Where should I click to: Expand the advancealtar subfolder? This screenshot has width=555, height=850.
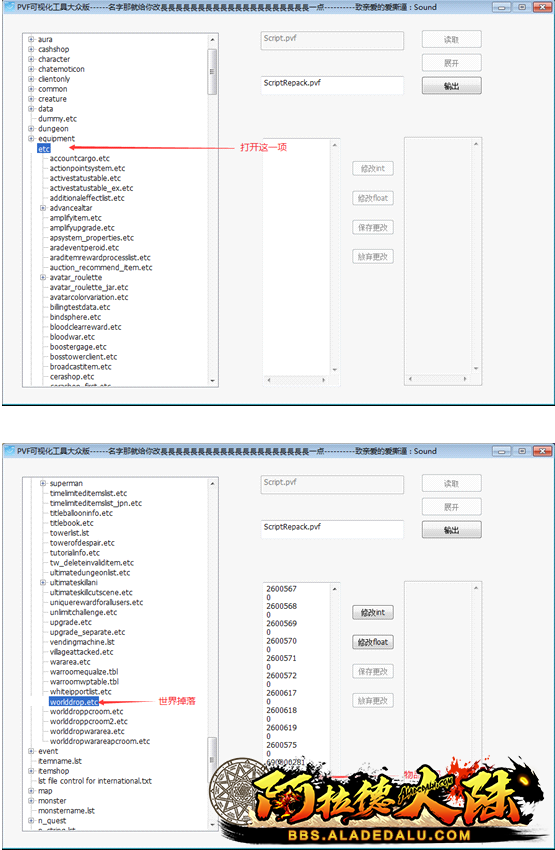click(x=43, y=208)
